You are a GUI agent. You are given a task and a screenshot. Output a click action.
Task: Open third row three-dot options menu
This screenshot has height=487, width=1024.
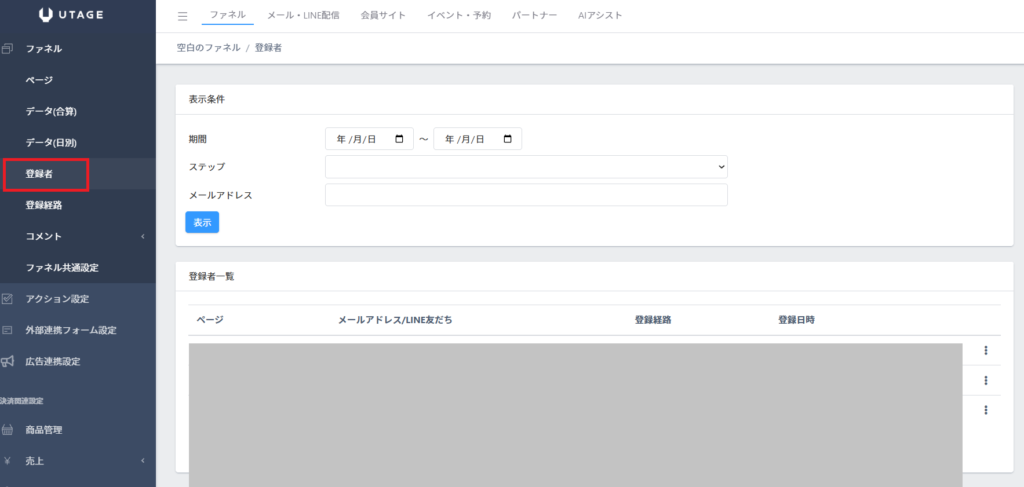[x=986, y=410]
